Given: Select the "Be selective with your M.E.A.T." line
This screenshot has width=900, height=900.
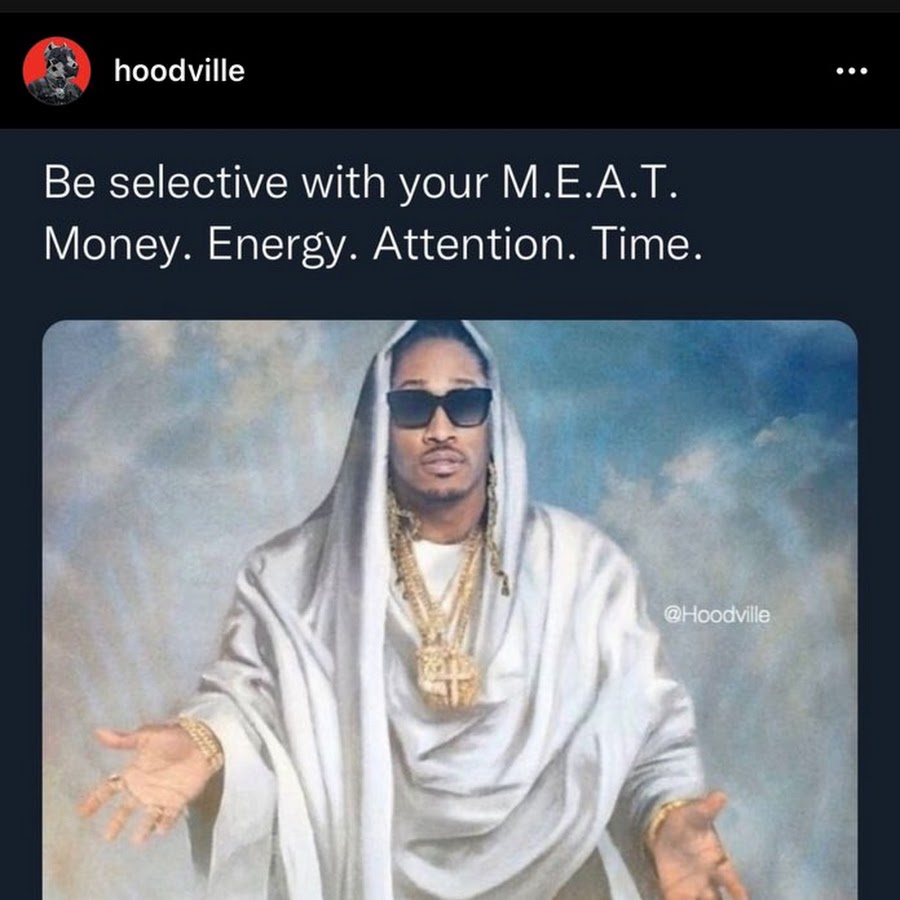Looking at the screenshot, I should pyautogui.click(x=360, y=183).
